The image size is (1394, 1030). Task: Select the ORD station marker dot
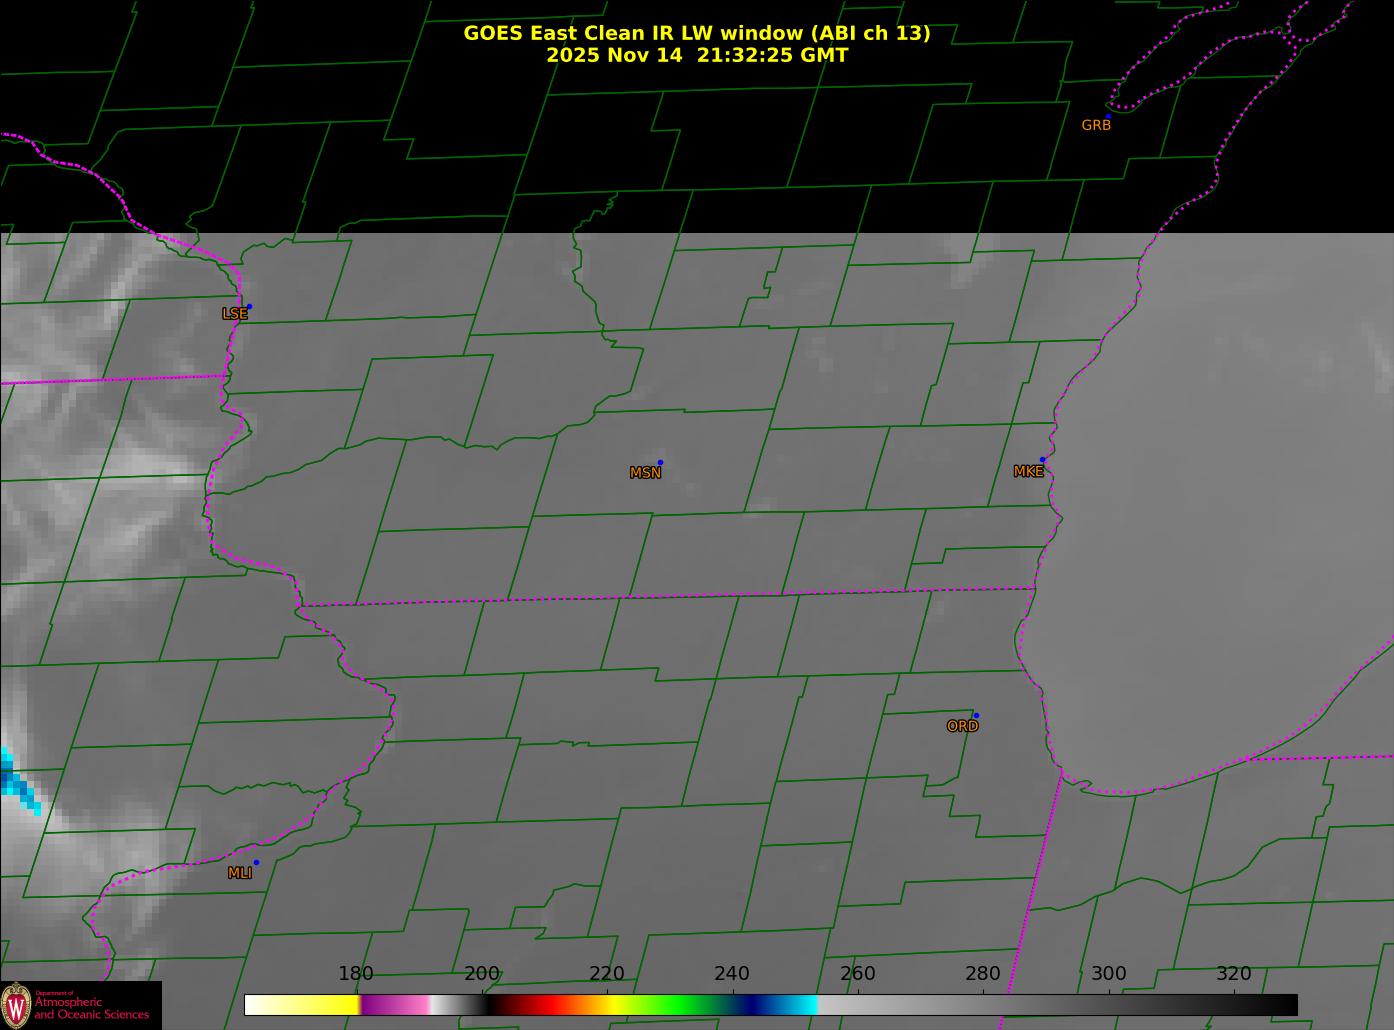pyautogui.click(x=976, y=716)
